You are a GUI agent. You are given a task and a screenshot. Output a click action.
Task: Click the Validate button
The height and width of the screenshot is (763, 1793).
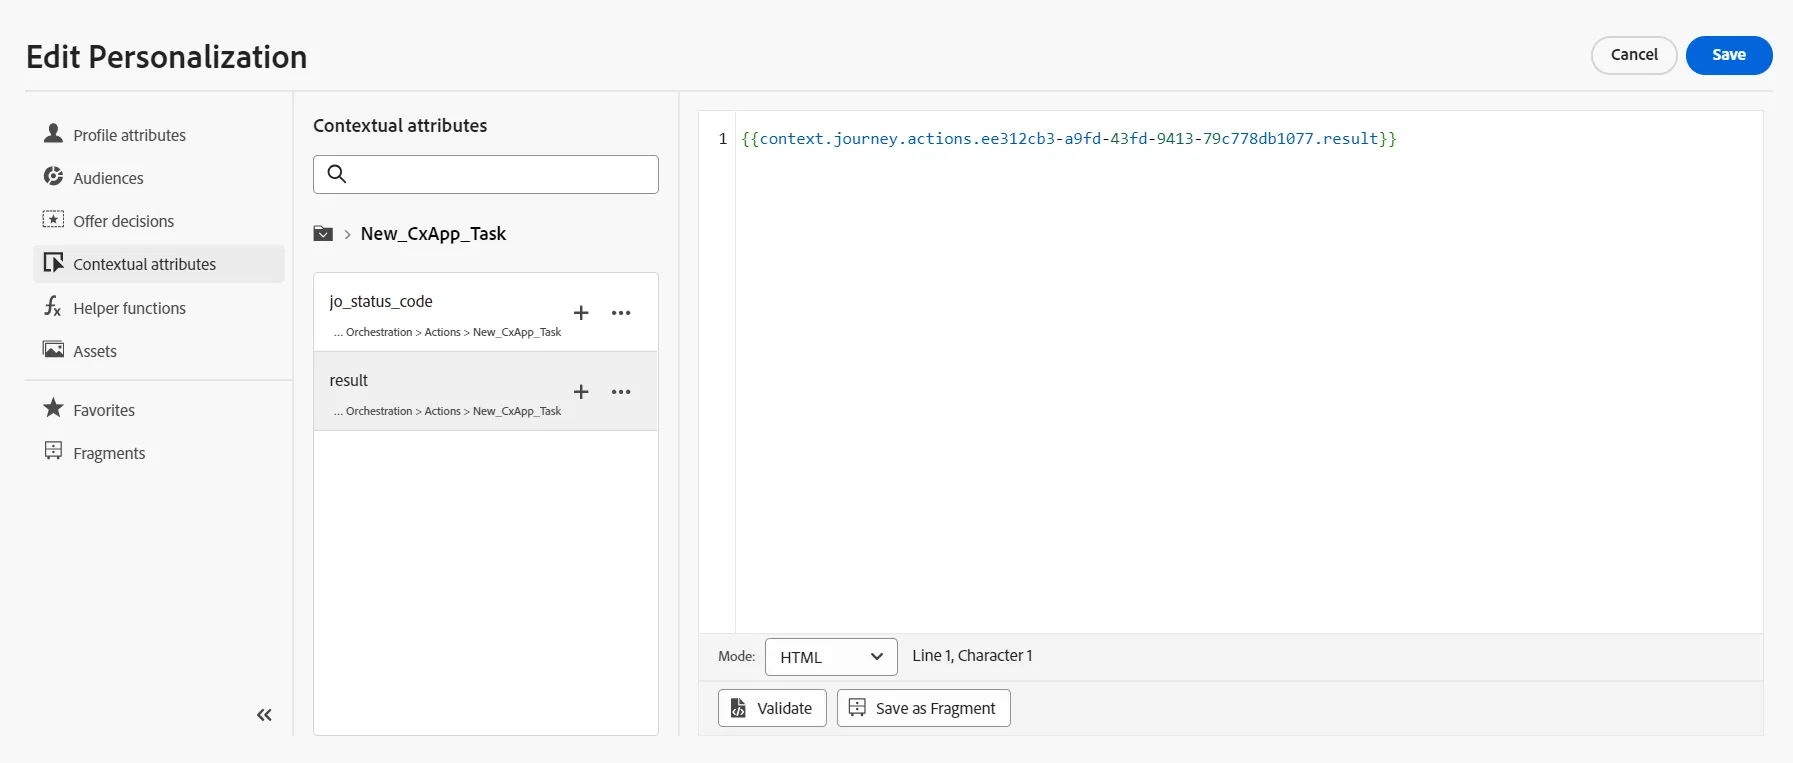point(772,708)
